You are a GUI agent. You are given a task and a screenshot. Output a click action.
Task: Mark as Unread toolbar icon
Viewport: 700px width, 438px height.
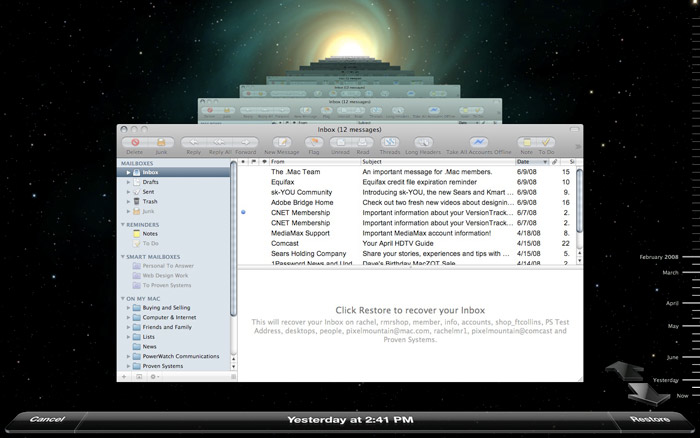(x=341, y=142)
